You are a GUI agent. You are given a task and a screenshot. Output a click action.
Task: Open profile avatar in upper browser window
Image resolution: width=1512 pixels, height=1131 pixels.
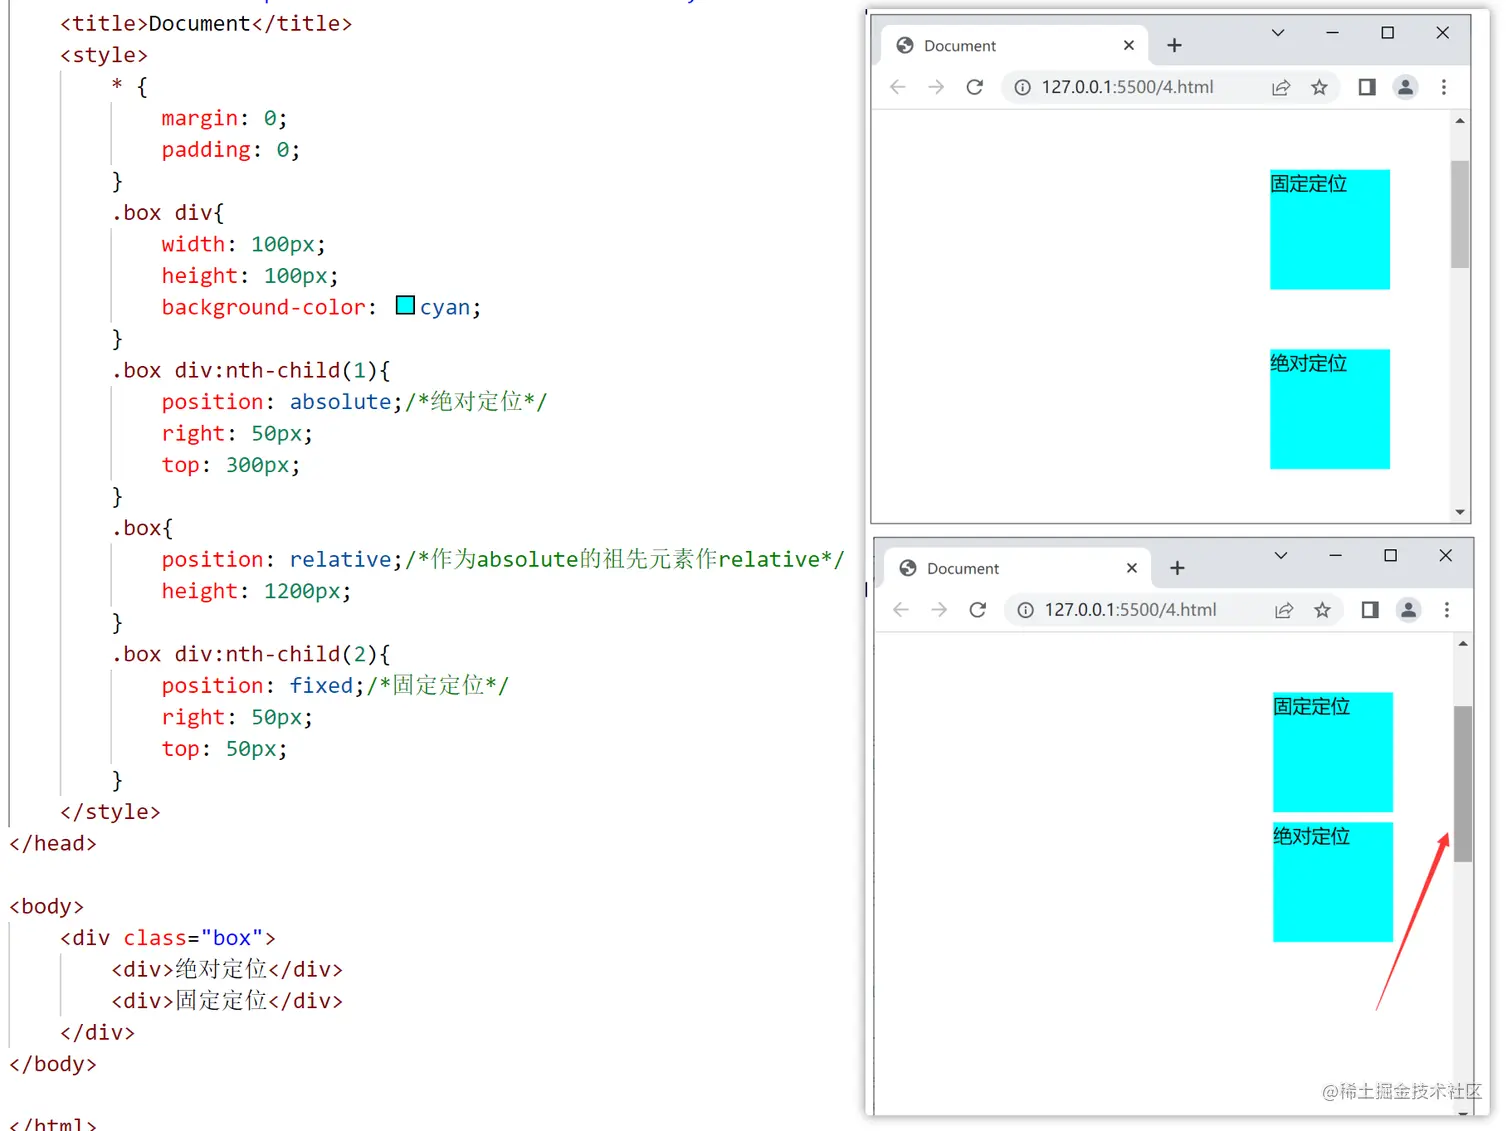coord(1405,87)
